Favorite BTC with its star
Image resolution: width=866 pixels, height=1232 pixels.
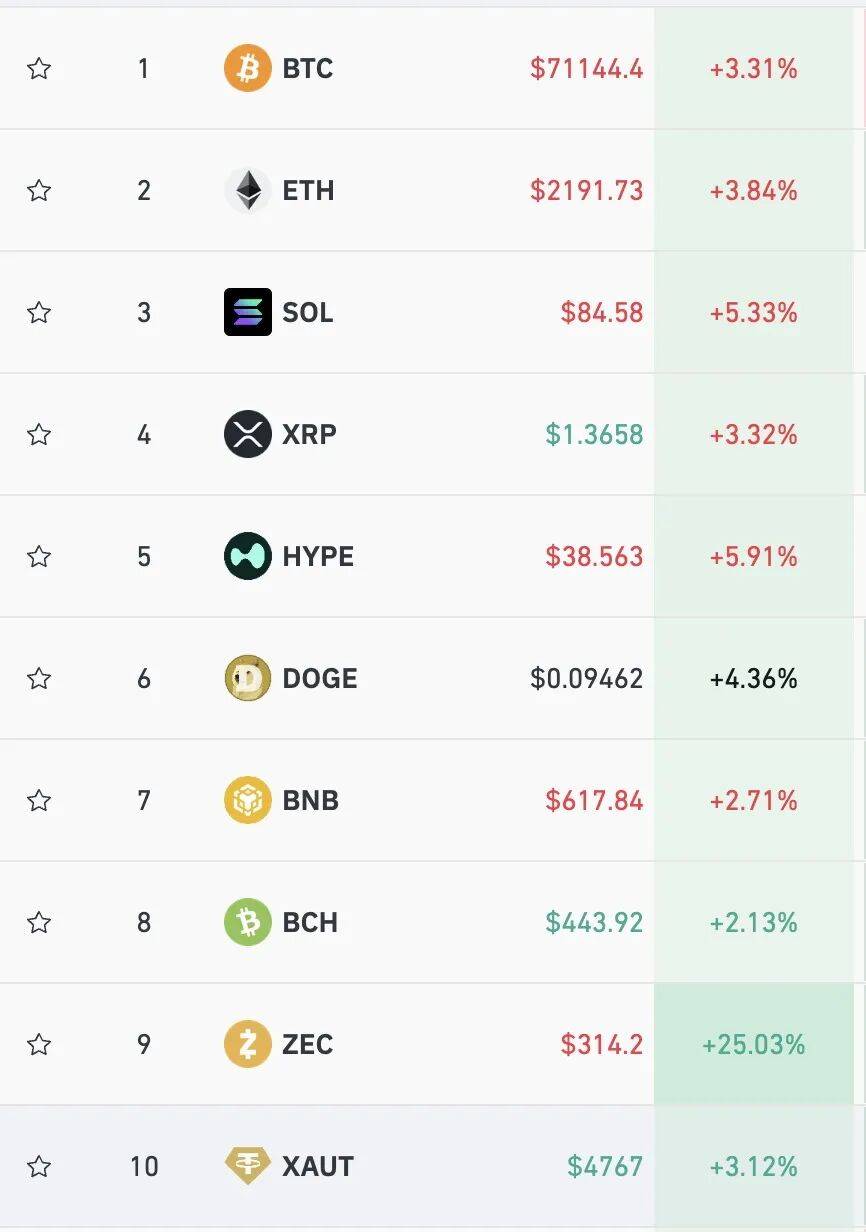39,69
